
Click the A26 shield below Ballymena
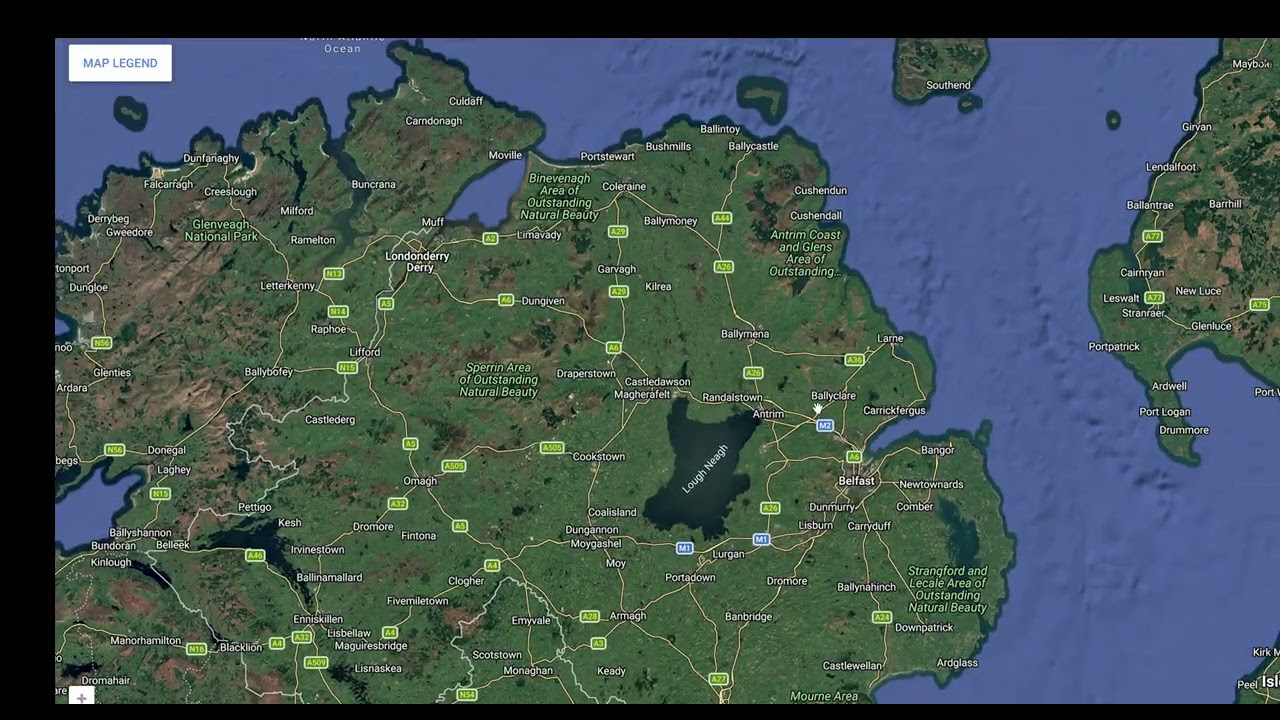pos(753,373)
